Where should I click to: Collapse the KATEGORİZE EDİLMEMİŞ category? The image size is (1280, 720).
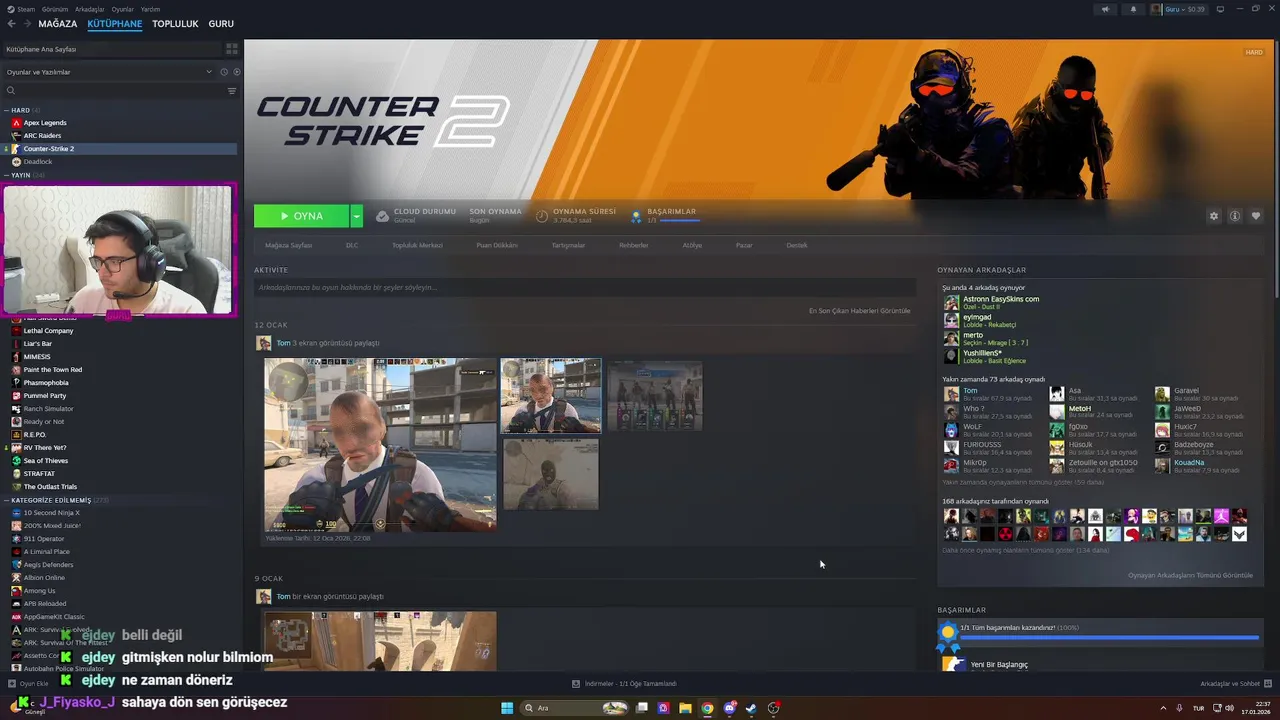point(7,500)
